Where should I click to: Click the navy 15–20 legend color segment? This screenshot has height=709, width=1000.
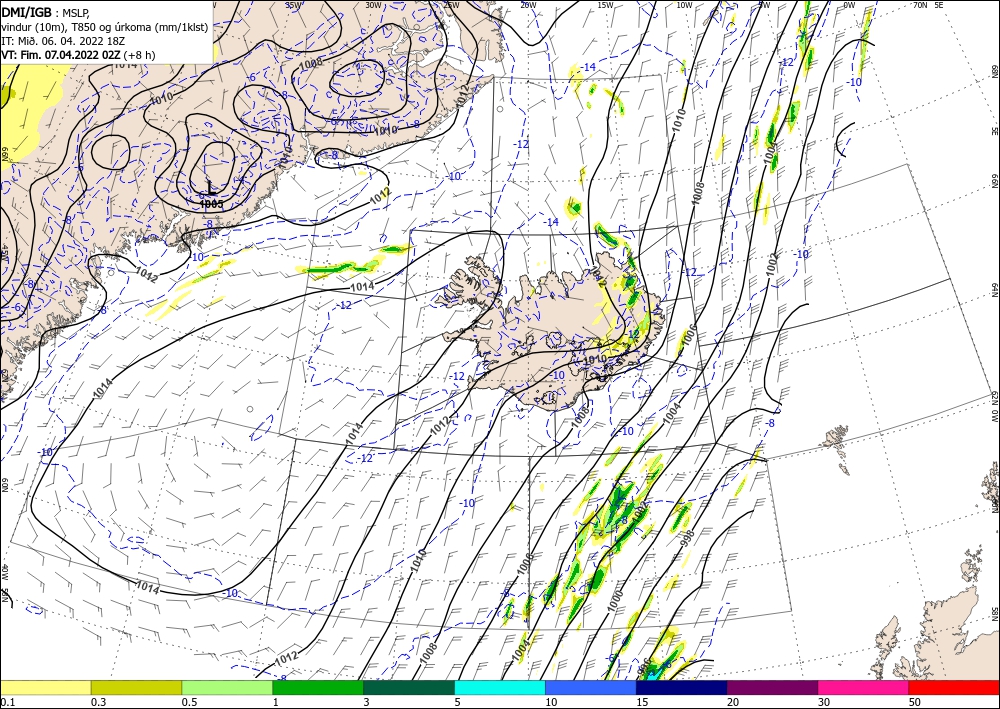coord(681,687)
